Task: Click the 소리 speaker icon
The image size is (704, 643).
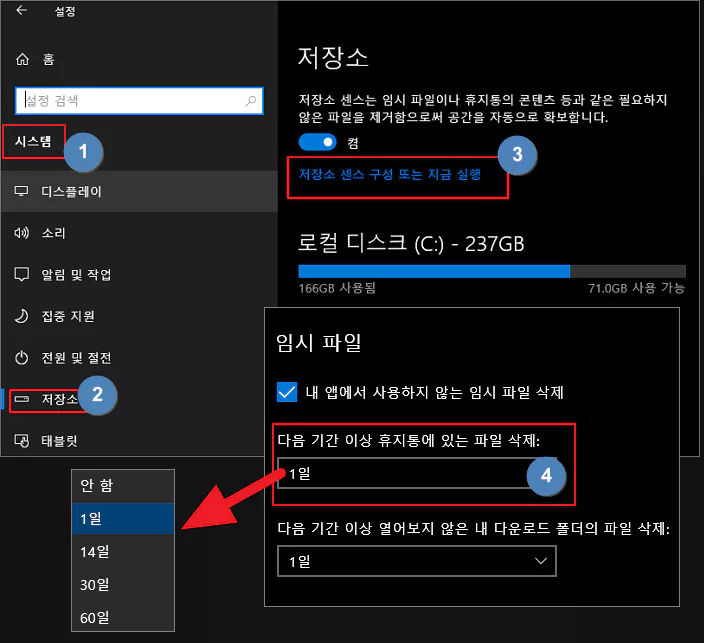Action: click(21, 233)
